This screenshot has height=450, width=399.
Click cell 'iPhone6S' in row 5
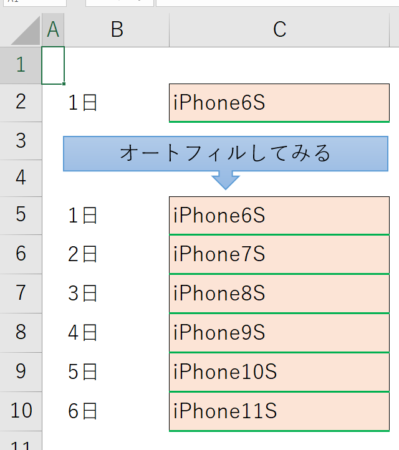coord(279,215)
